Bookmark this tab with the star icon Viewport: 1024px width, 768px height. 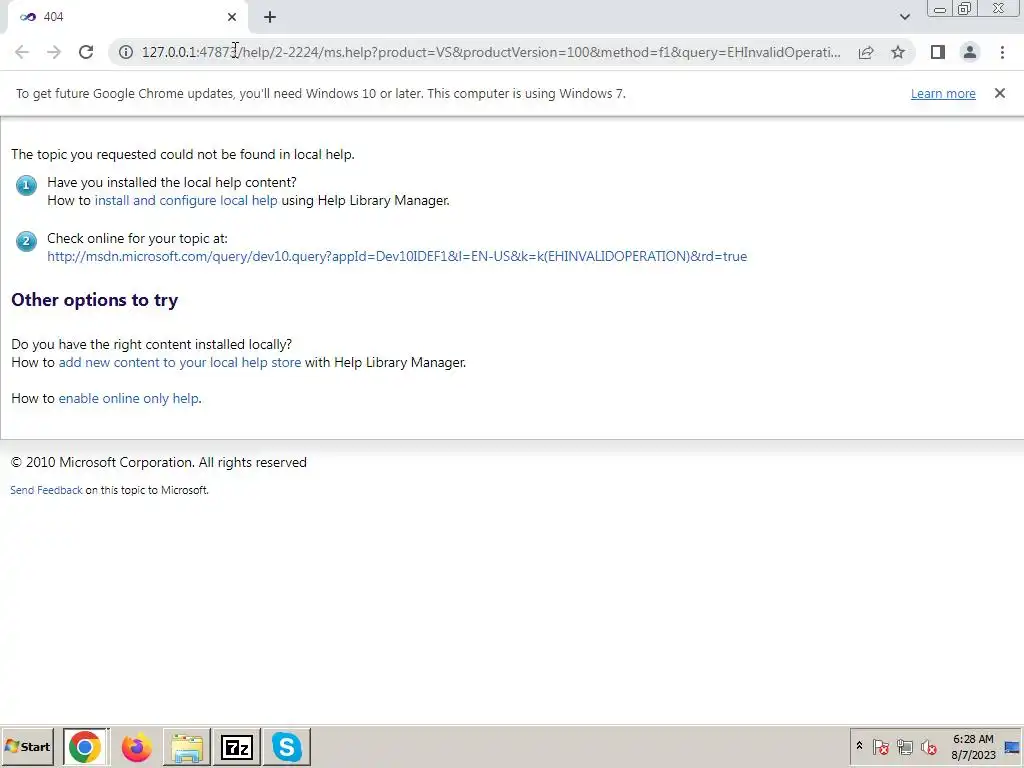(898, 52)
